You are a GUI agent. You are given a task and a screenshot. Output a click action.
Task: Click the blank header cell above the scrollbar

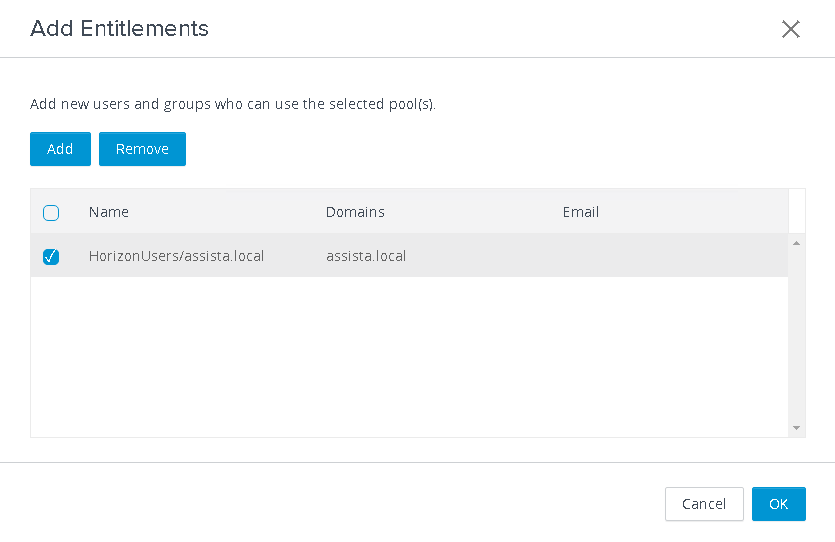[x=797, y=211]
